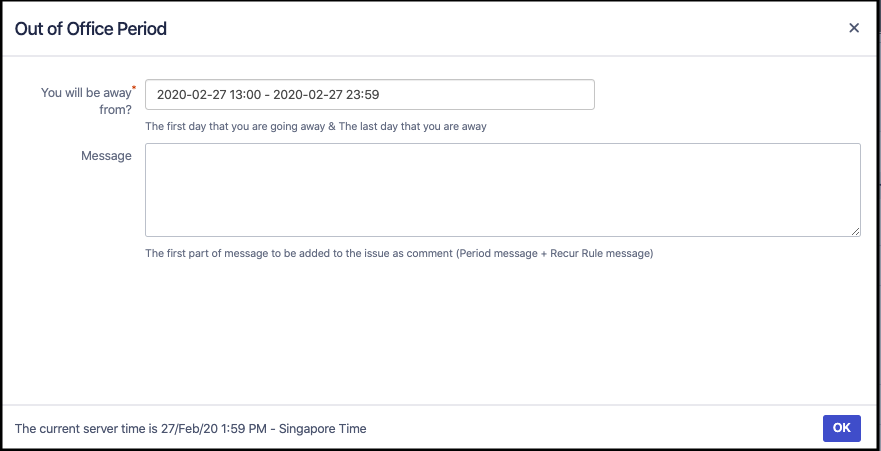881x451 pixels.
Task: Click inside the Message text area
Action: [x=502, y=190]
